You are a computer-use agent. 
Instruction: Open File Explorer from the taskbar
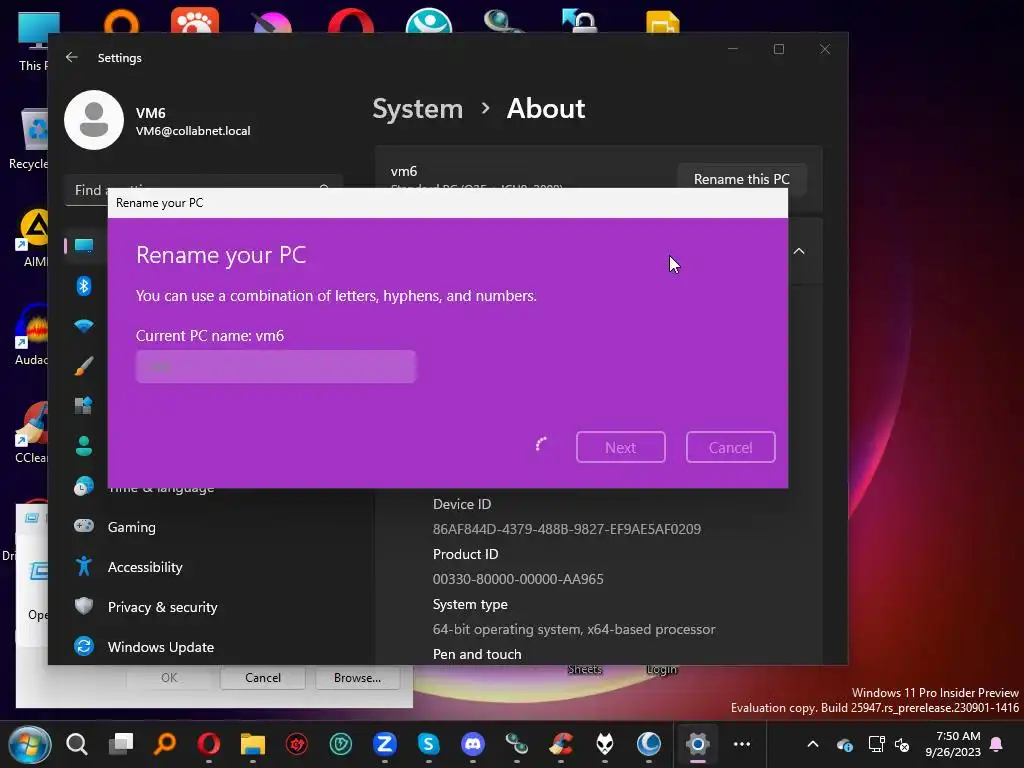pyautogui.click(x=253, y=744)
